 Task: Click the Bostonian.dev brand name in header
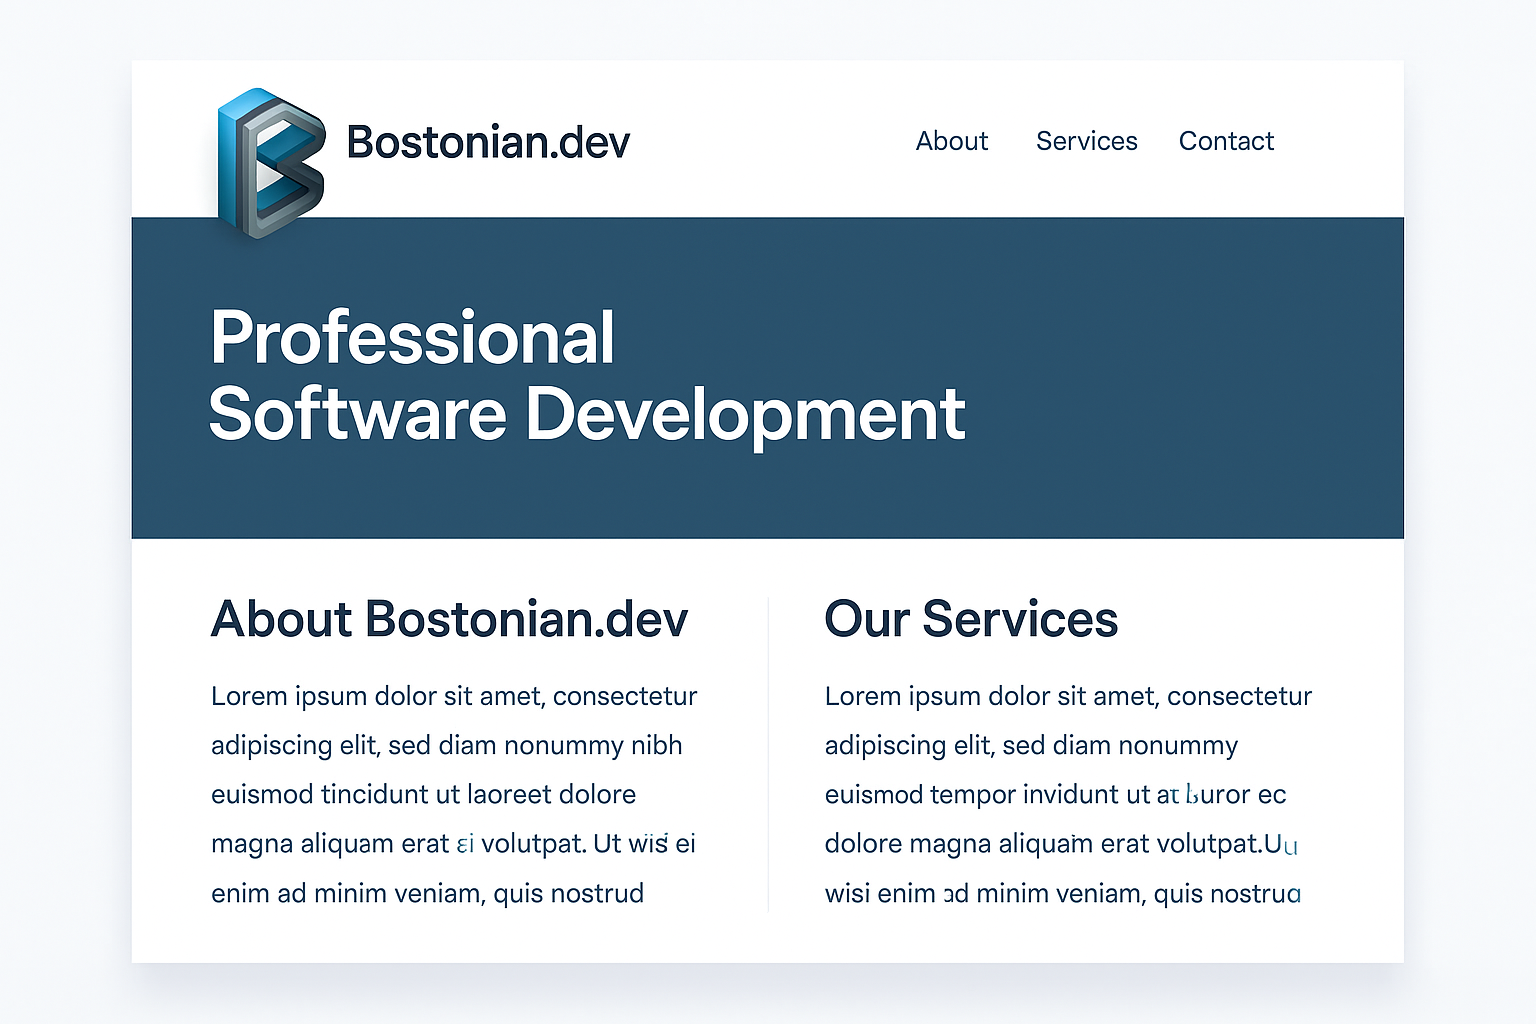point(488,142)
